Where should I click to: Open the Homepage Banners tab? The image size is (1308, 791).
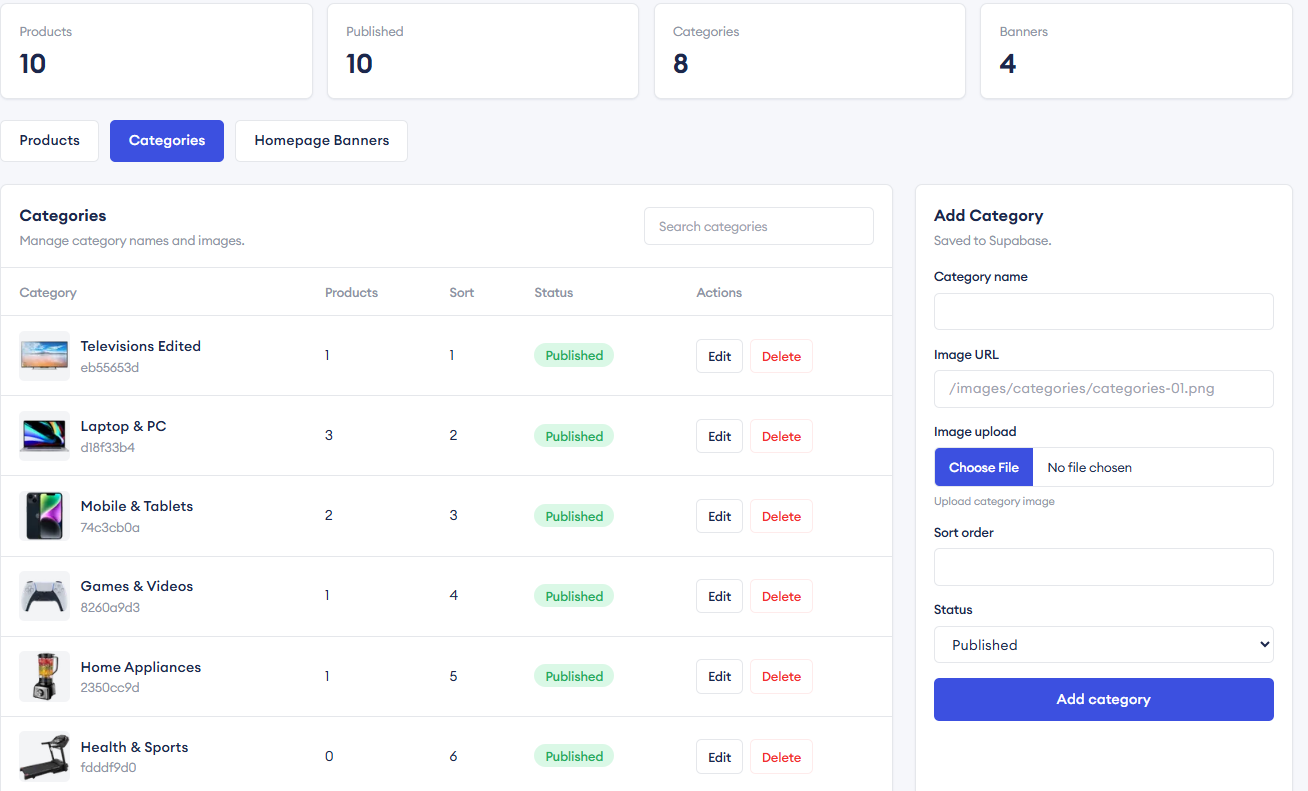[321, 141]
